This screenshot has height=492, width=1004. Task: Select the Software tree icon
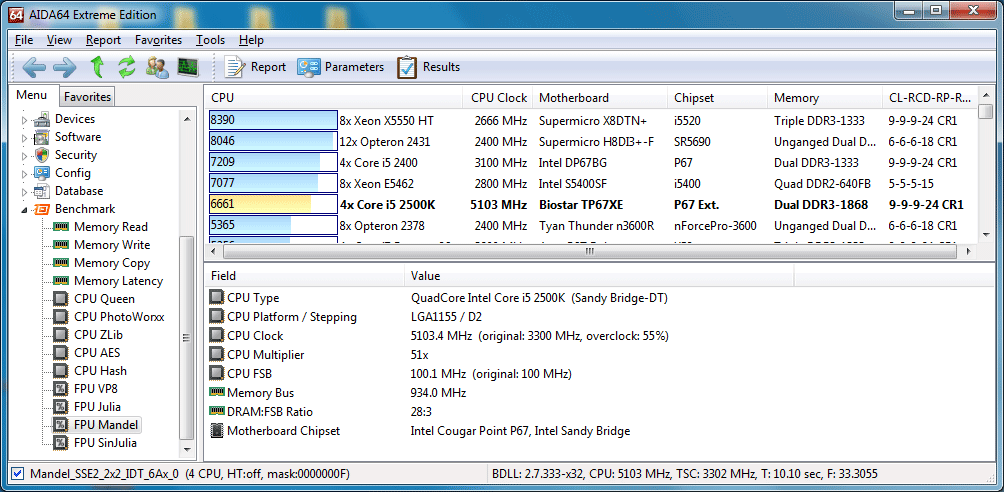42,137
